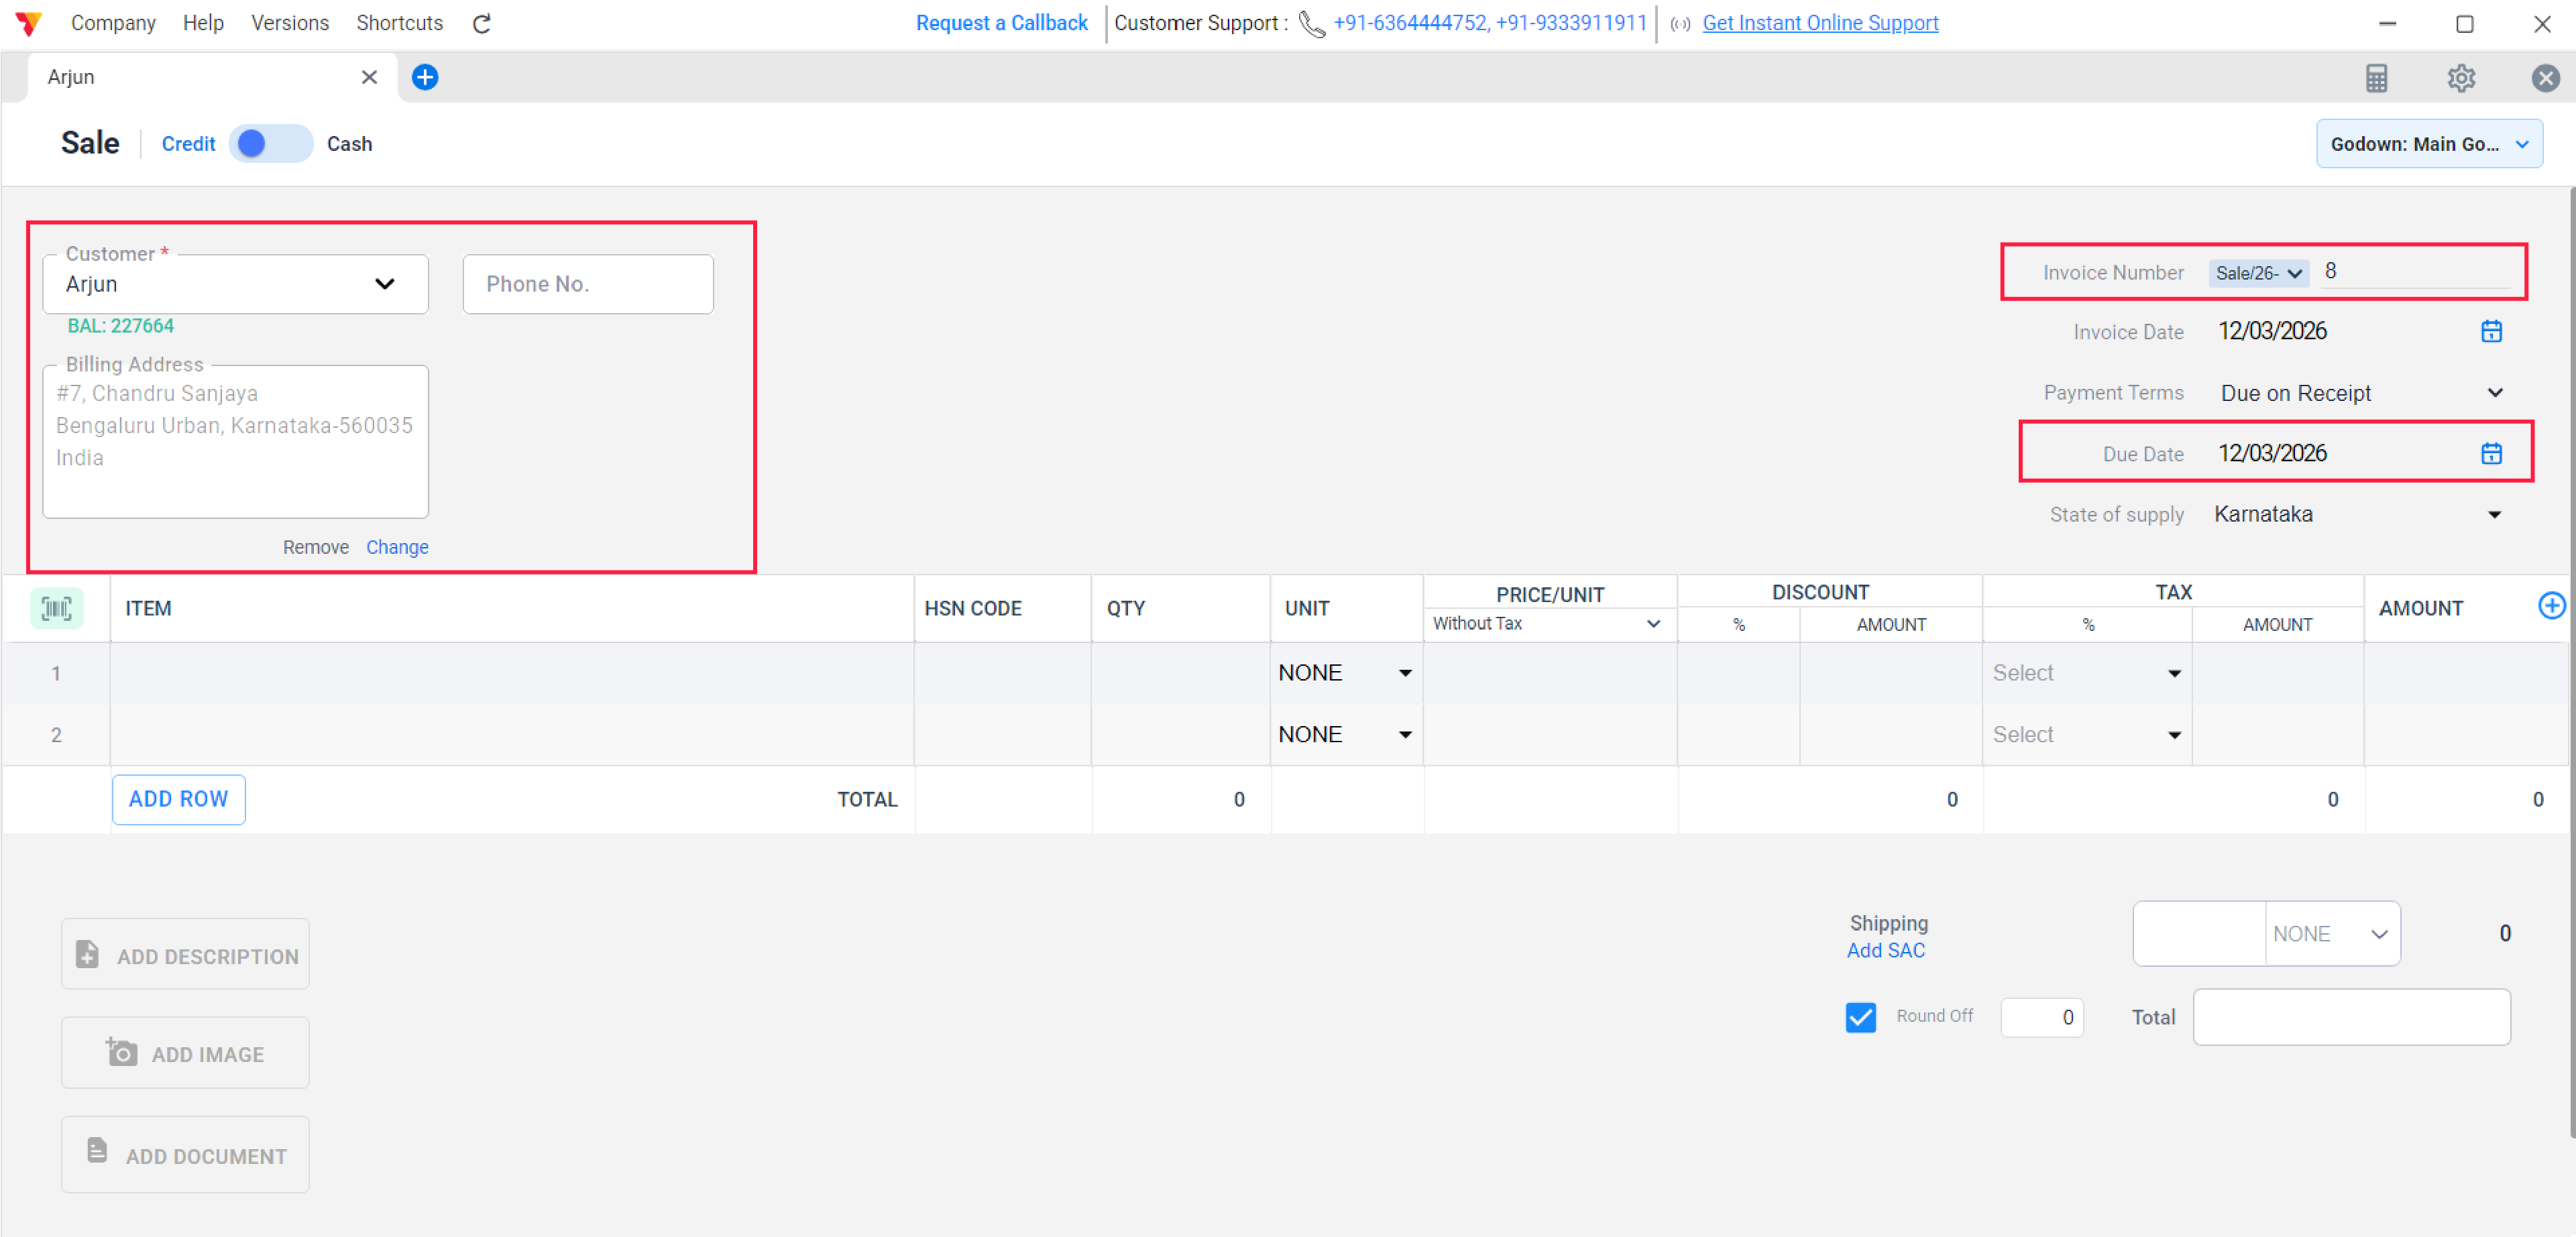Close the Arjun tab
The height and width of the screenshot is (1237, 2576).
[368, 77]
